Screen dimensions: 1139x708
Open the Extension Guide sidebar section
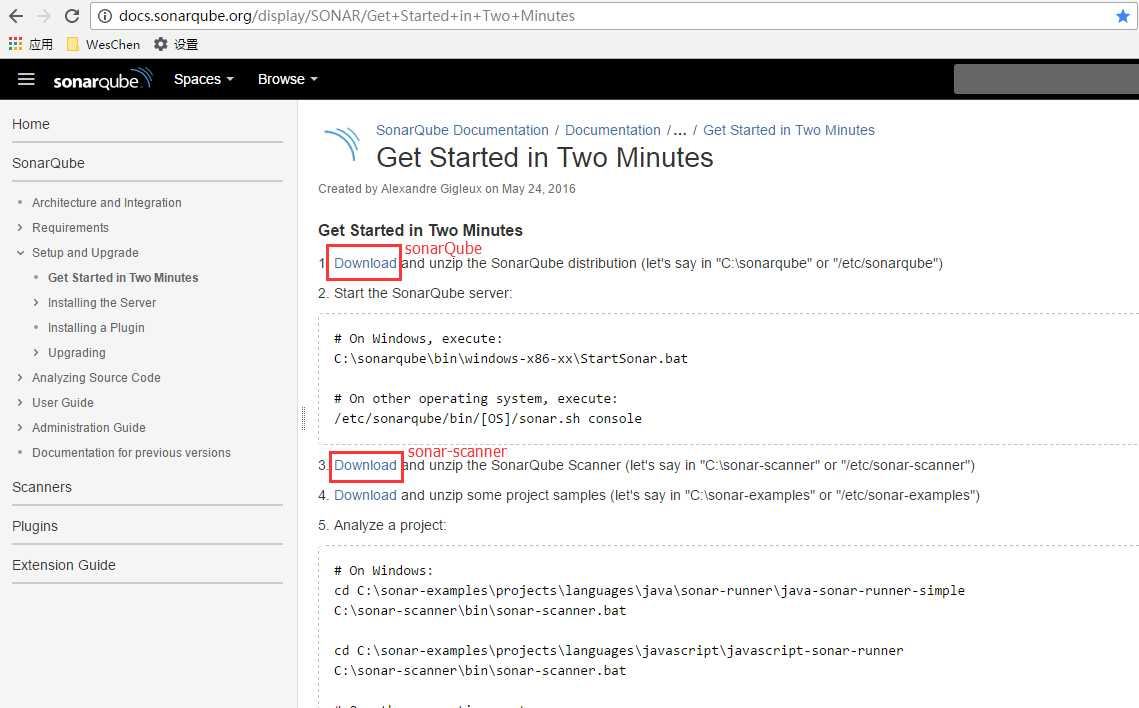(x=64, y=565)
